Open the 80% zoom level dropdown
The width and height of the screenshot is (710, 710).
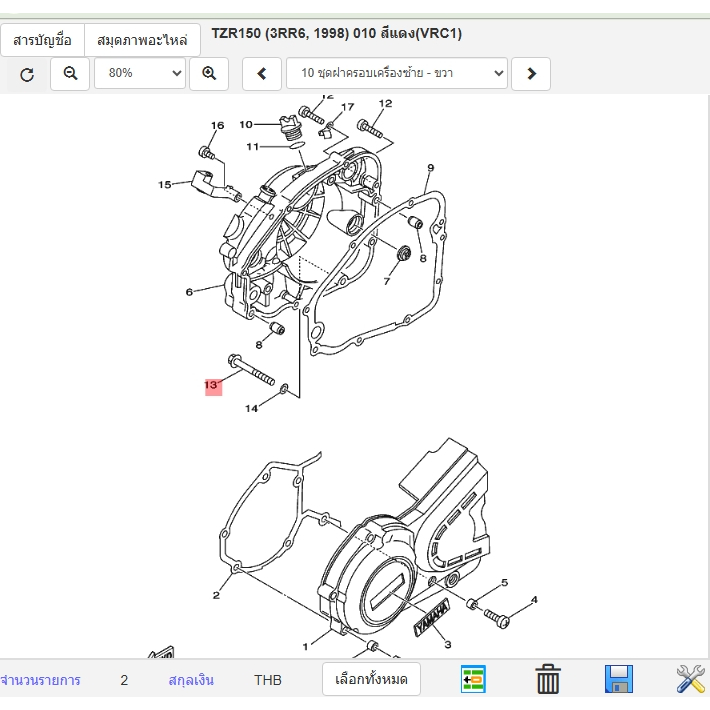tap(140, 74)
